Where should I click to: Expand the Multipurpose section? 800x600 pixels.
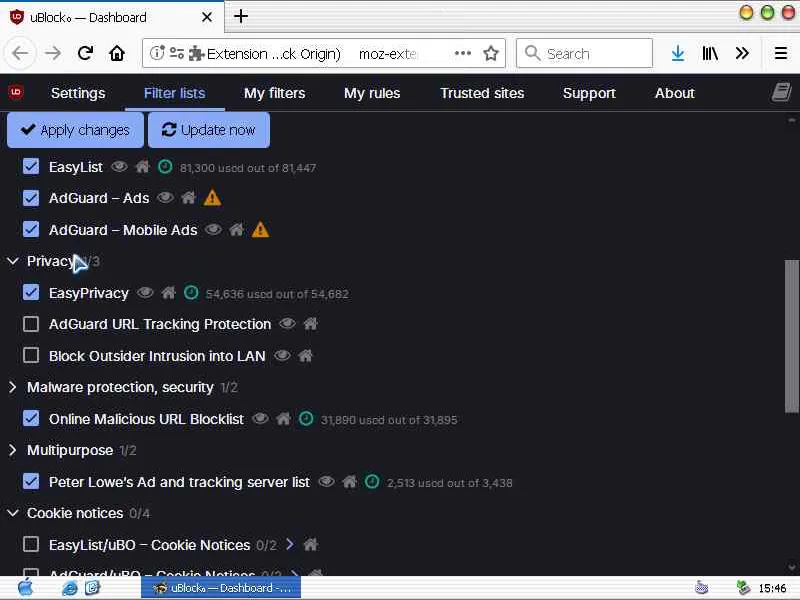coord(13,450)
